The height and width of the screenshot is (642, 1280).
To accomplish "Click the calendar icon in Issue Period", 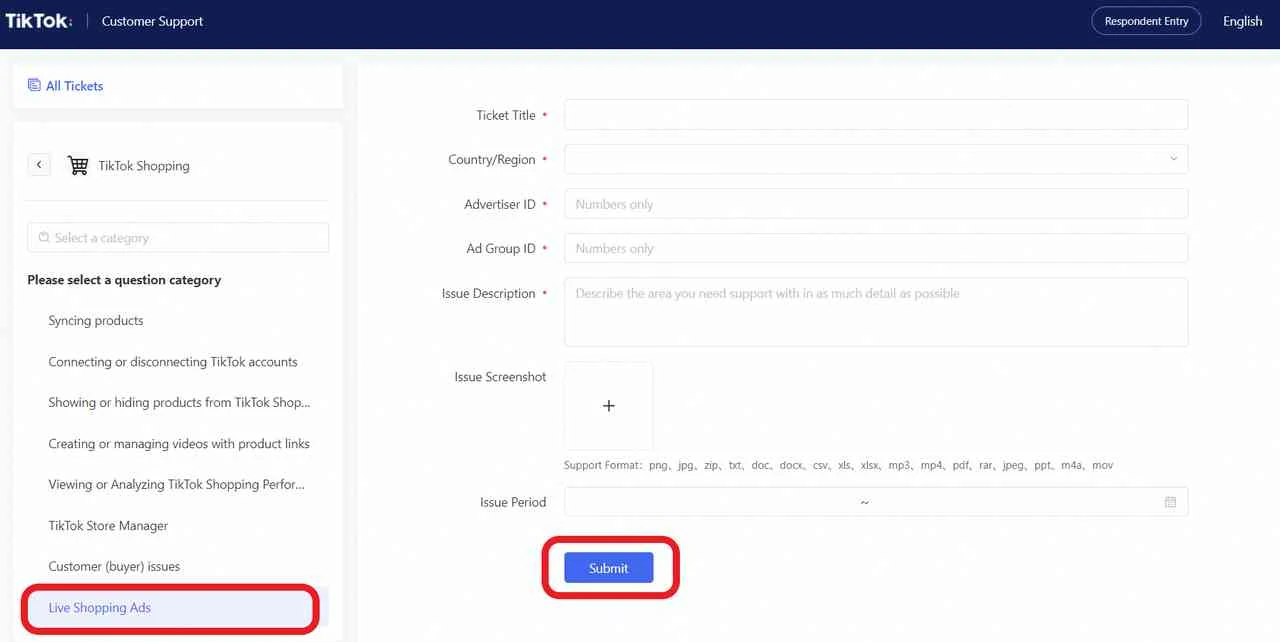I will [x=1170, y=502].
